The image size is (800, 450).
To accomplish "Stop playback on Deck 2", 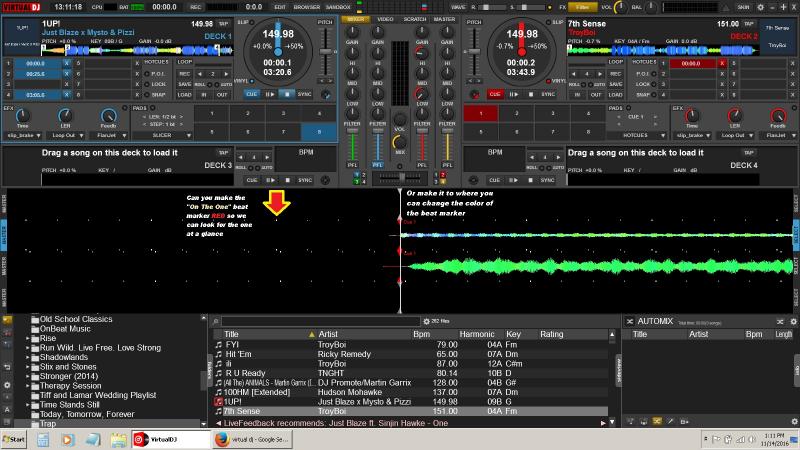I will tap(531, 94).
